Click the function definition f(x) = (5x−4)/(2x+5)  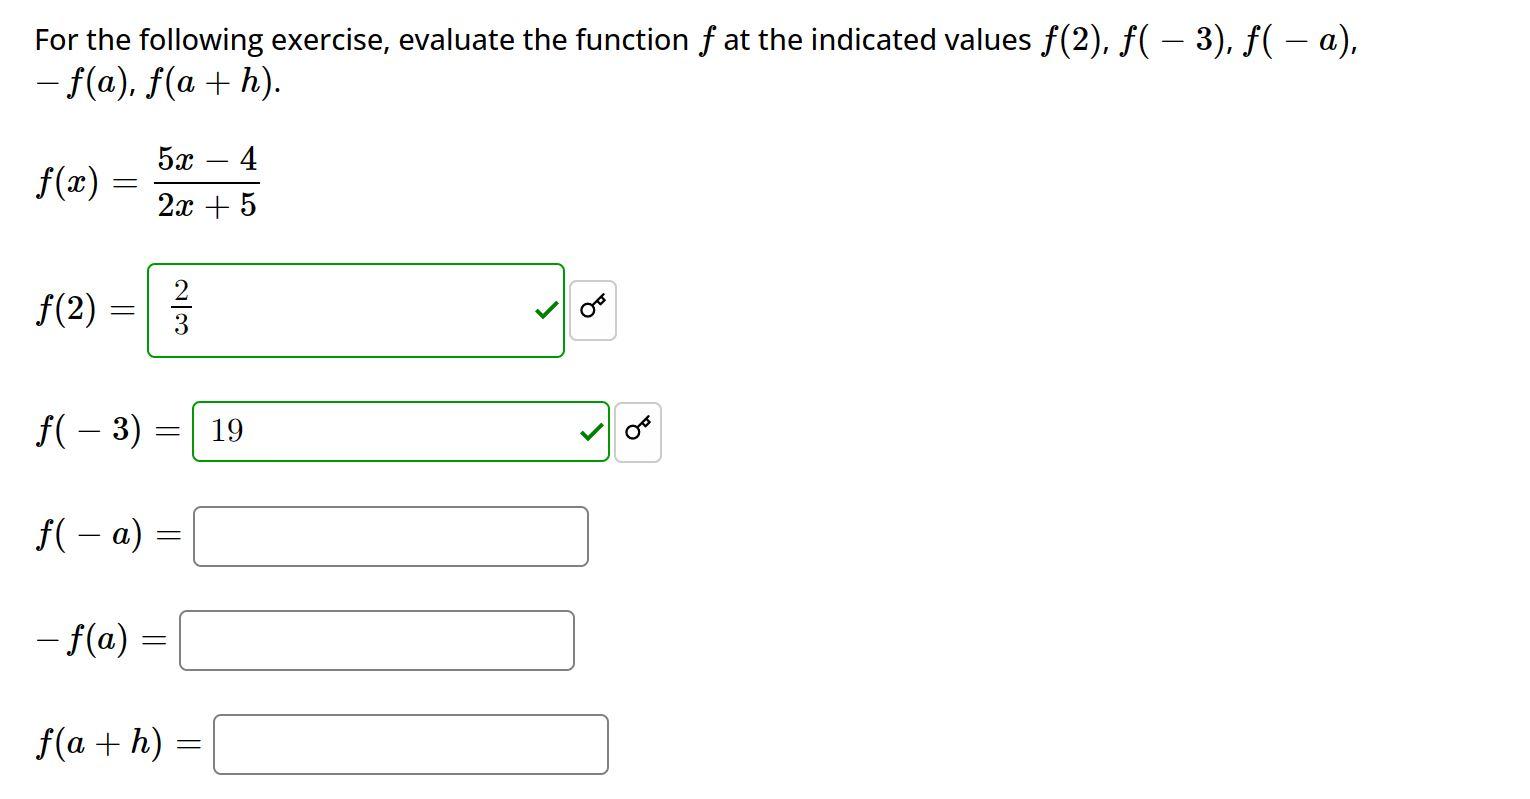tap(148, 182)
